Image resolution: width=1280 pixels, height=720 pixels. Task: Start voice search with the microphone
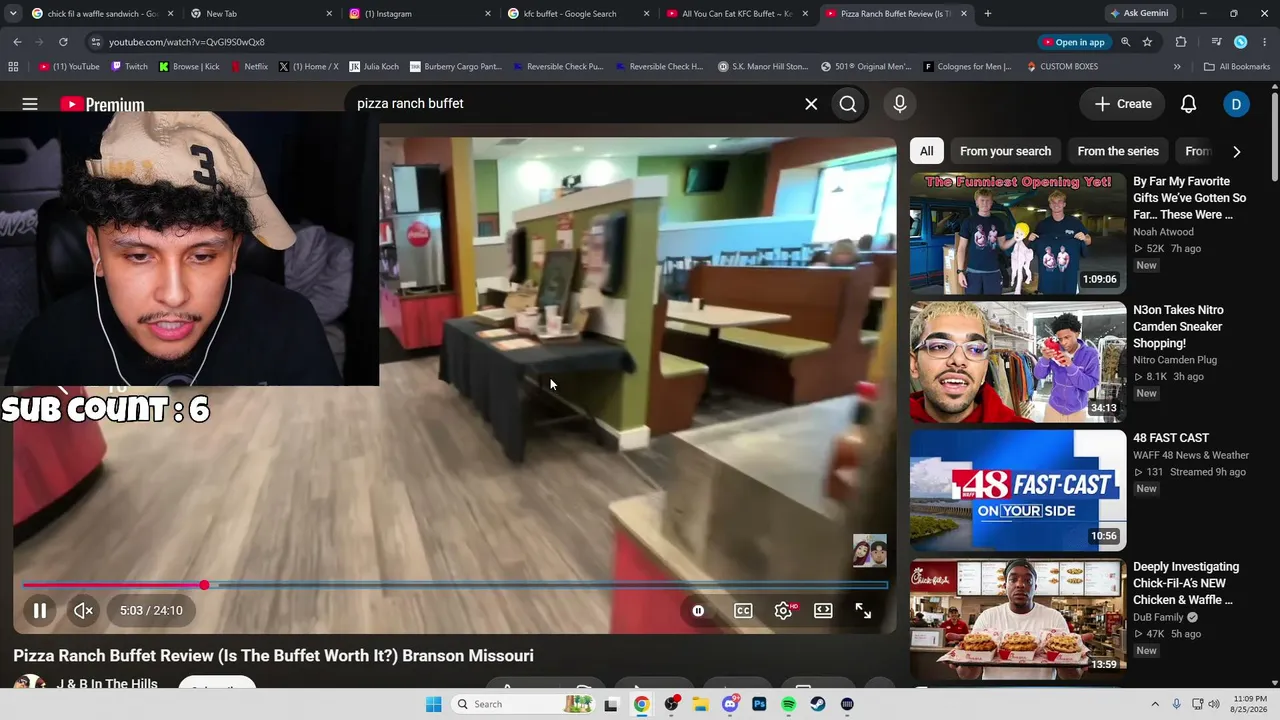click(x=900, y=104)
